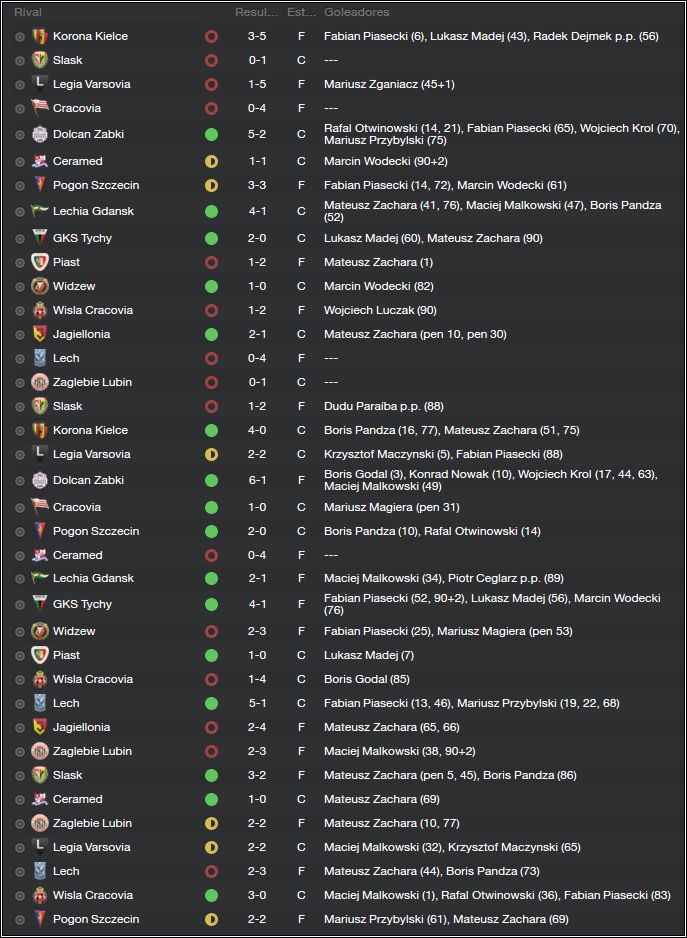Click gray info circle beside Ceramed 1-1 row
This screenshot has width=687, height=938.
[x=20, y=162]
